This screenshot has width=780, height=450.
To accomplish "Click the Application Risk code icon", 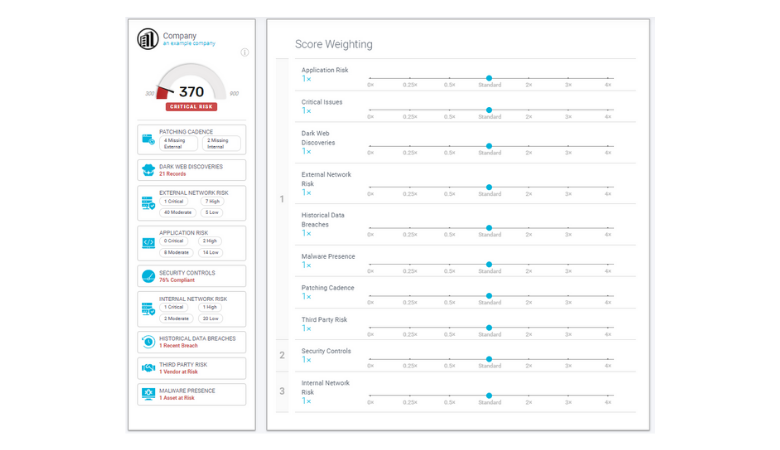I will click(148, 243).
